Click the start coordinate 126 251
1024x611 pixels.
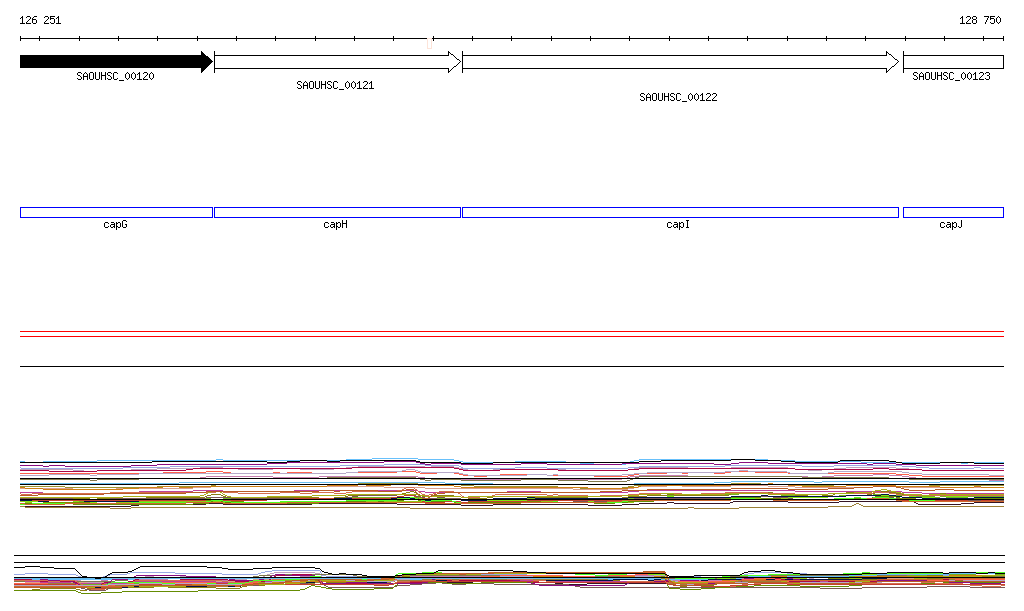point(40,20)
